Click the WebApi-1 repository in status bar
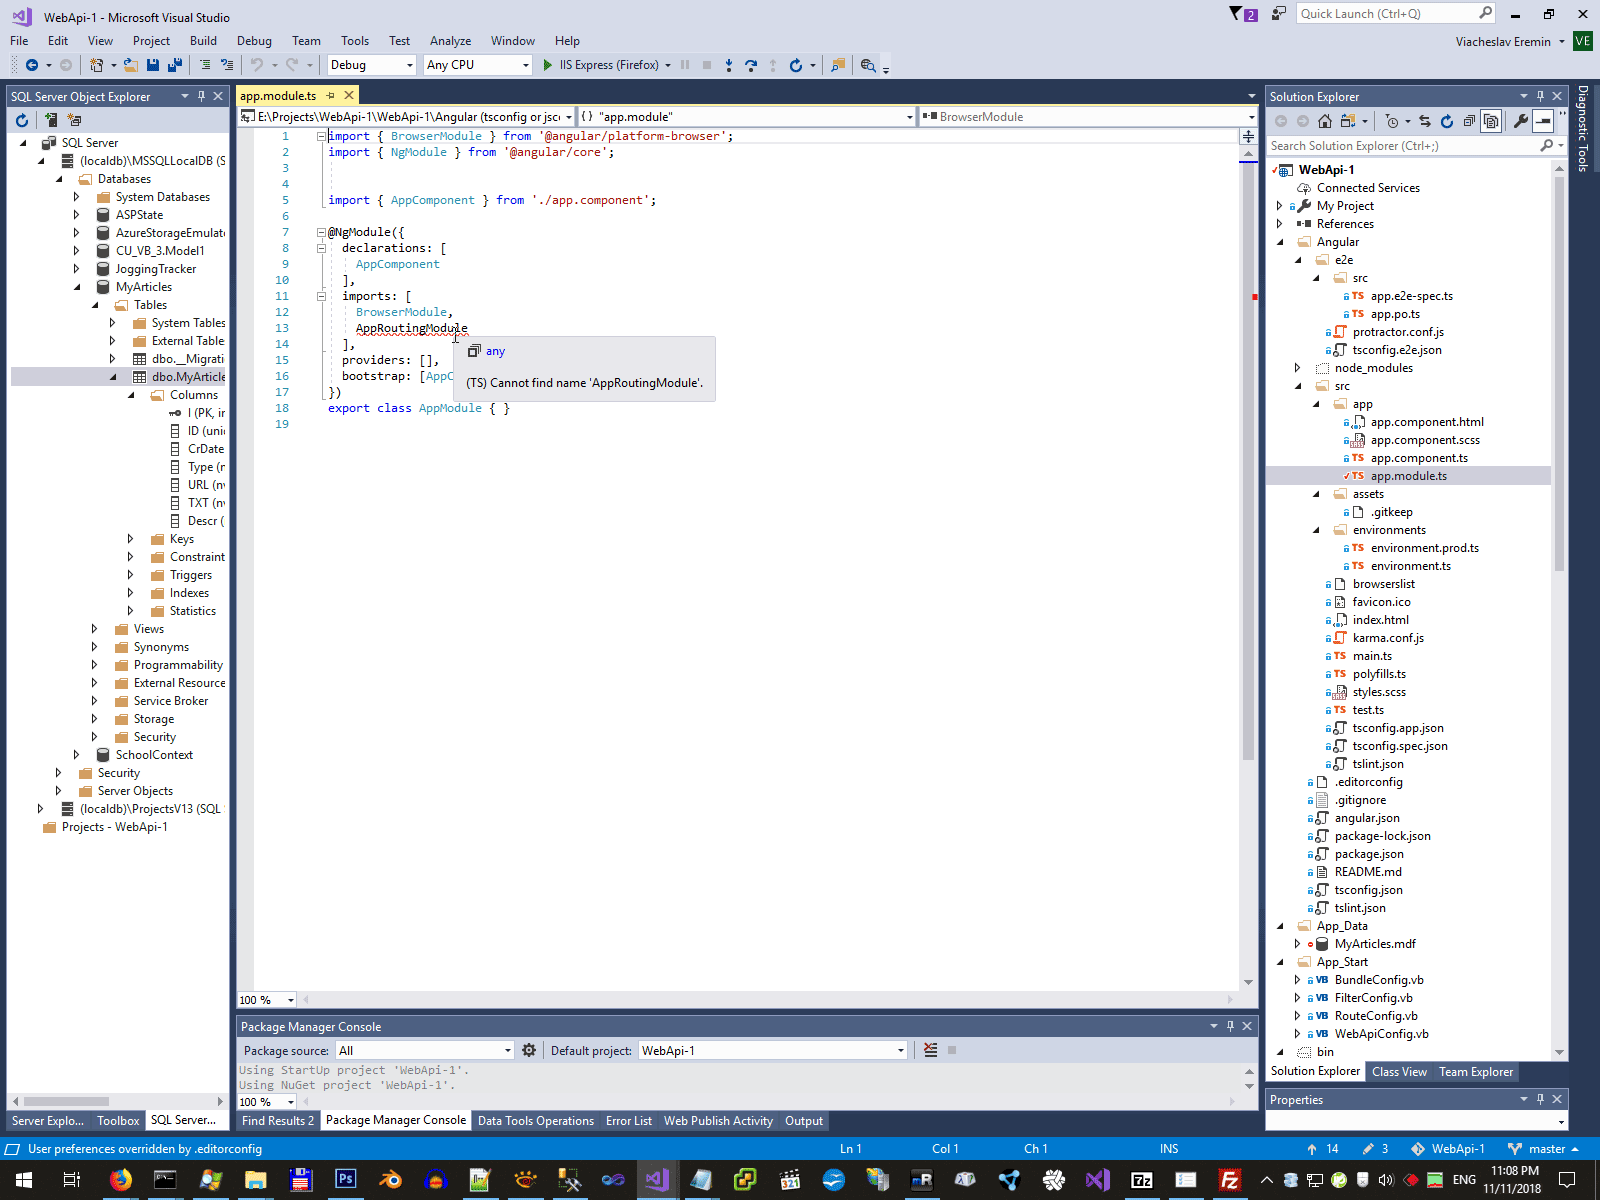The height and width of the screenshot is (1200, 1600). (x=1448, y=1149)
